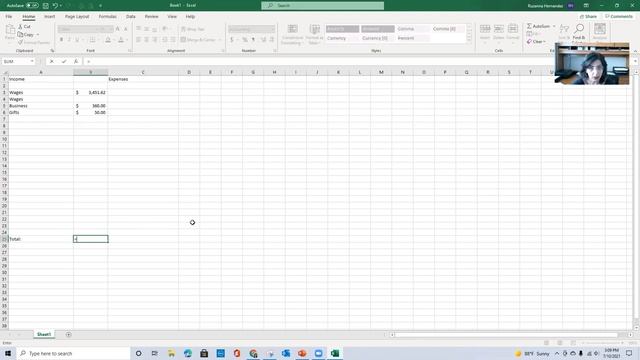Open the AutoSum dropdown arrow
The width and height of the screenshot is (640, 360).
554,26
